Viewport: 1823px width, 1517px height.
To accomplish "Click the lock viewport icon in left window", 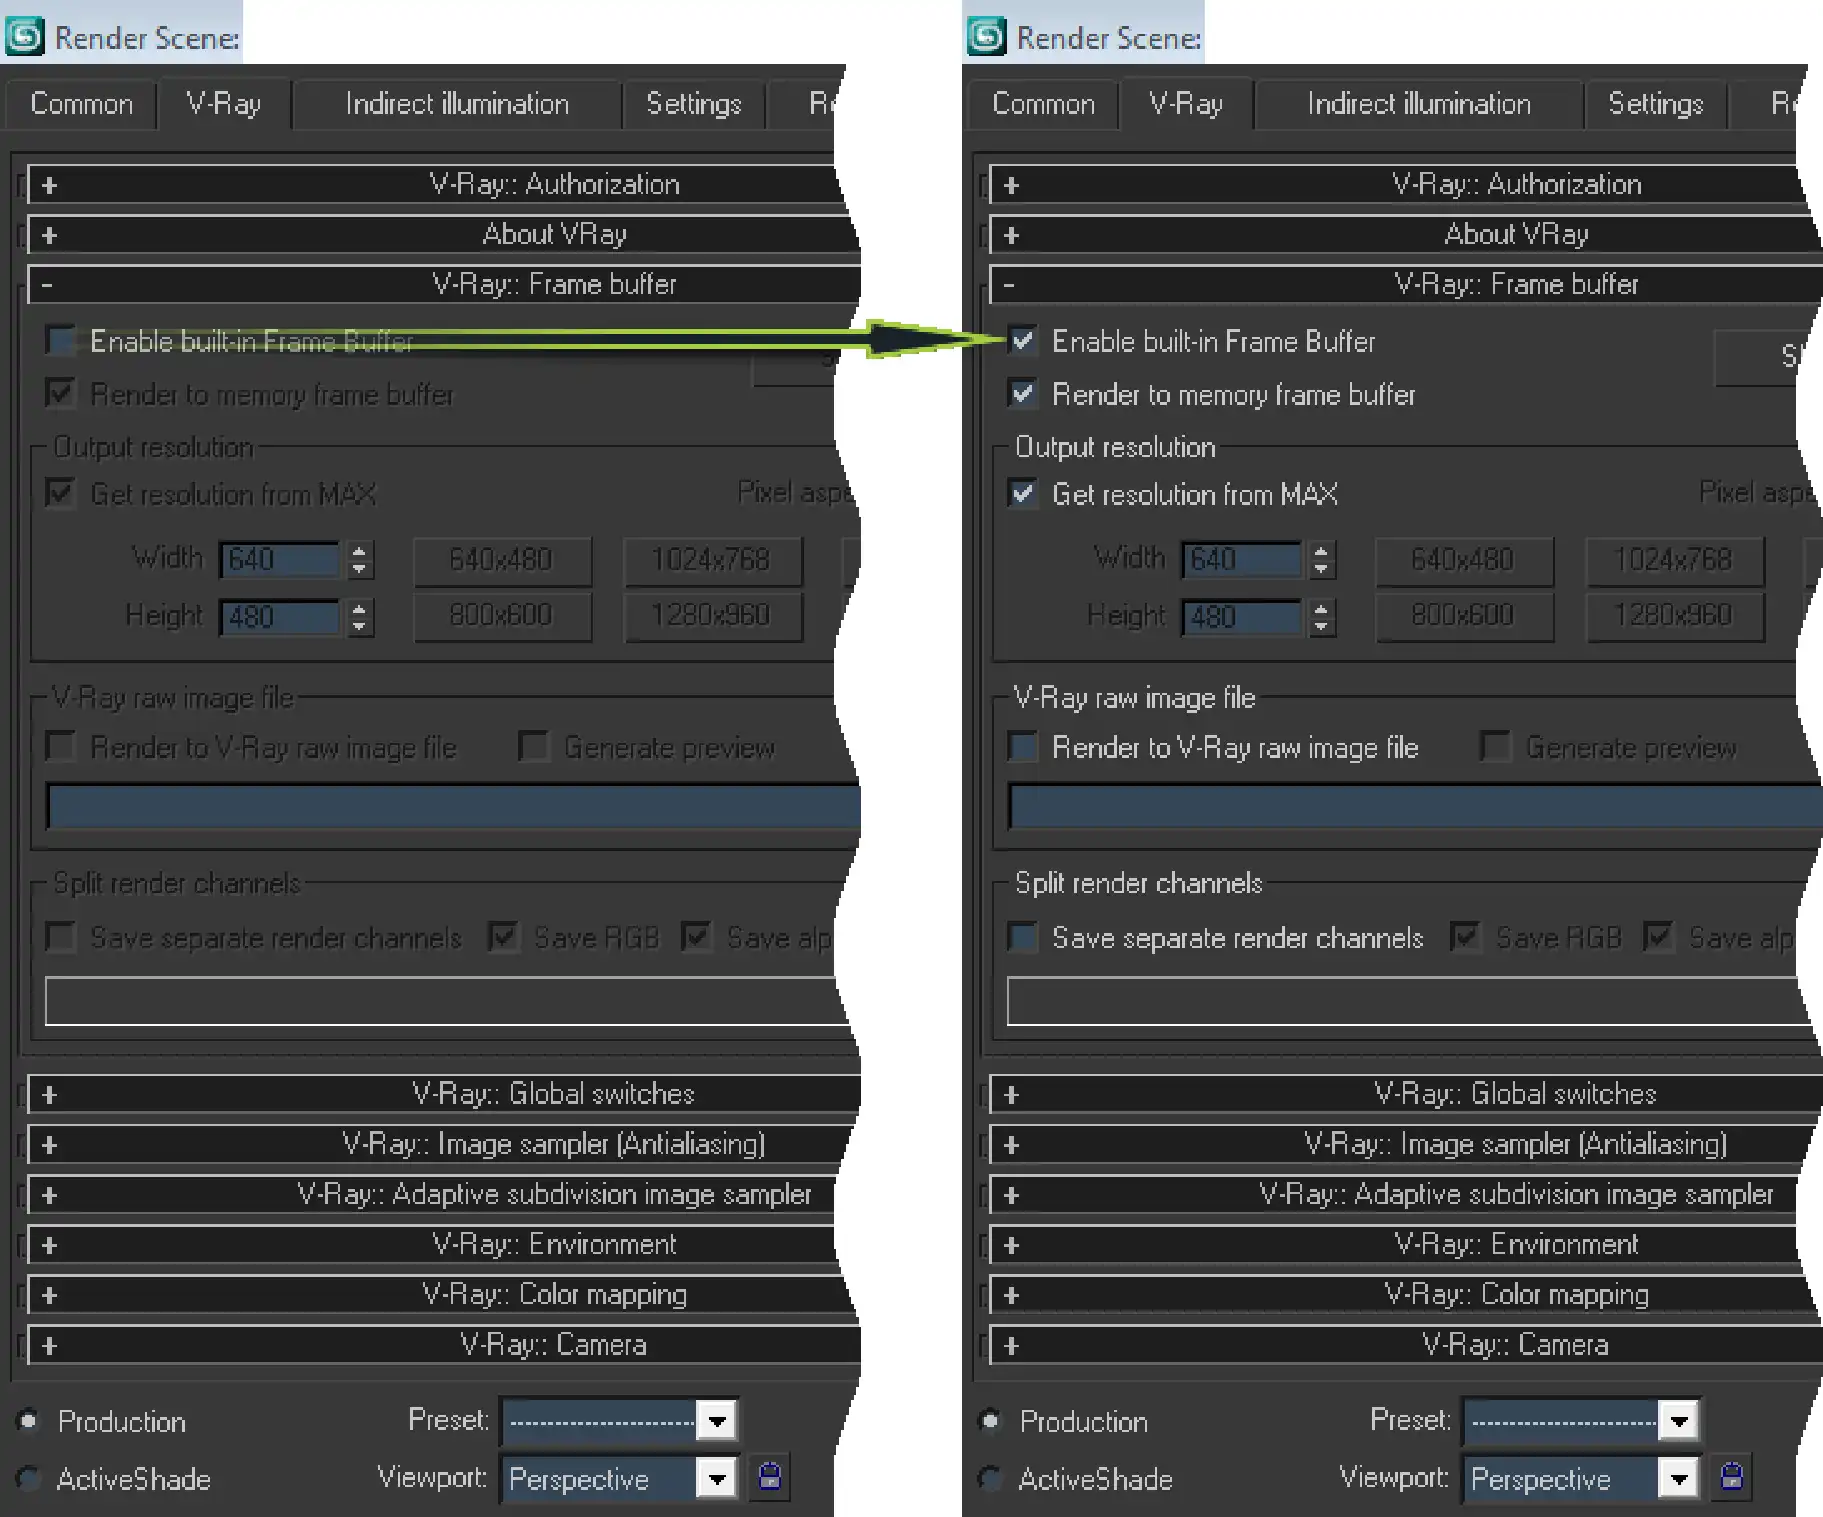I will click(769, 1477).
